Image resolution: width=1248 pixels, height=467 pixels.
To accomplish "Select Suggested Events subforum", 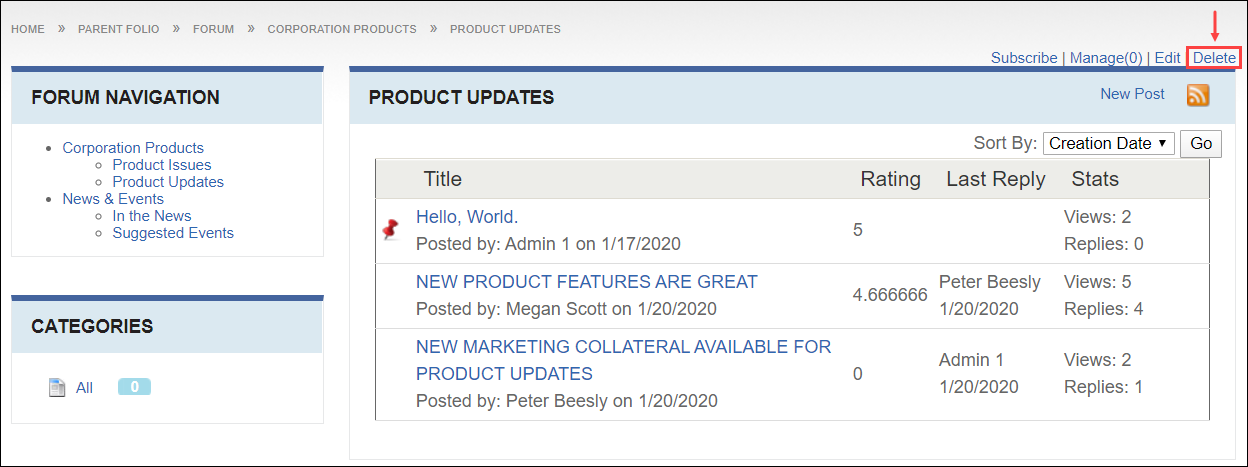I will pyautogui.click(x=173, y=233).
